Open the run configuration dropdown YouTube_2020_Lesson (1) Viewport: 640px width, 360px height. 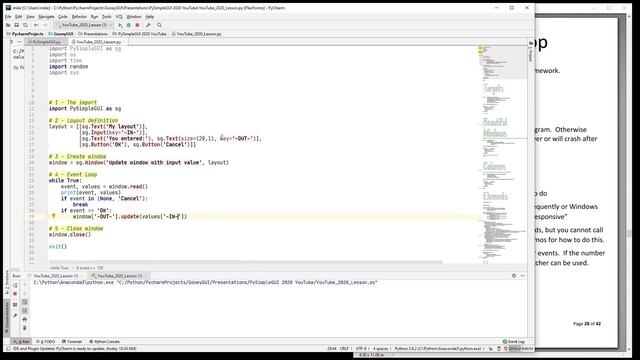(x=84, y=25)
